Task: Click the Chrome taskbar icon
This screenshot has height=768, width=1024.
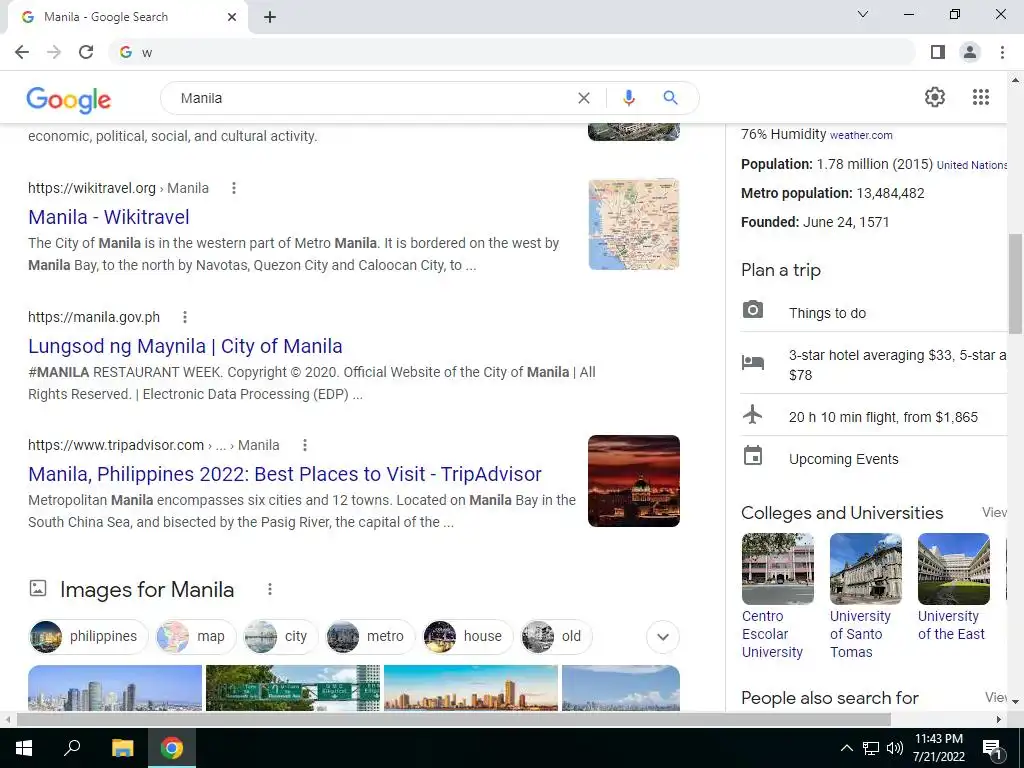Action: (x=172, y=748)
